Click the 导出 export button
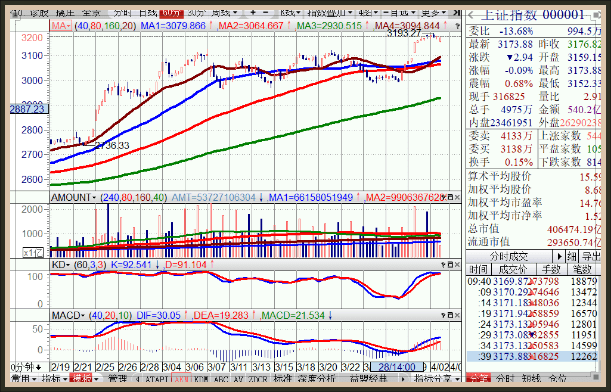This screenshot has height=392, width=611. [x=591, y=256]
